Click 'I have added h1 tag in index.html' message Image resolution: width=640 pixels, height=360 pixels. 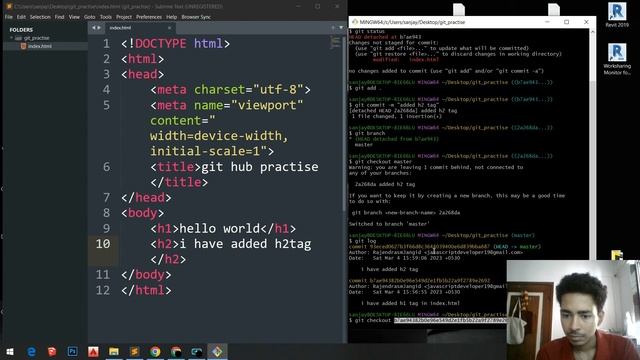410,303
